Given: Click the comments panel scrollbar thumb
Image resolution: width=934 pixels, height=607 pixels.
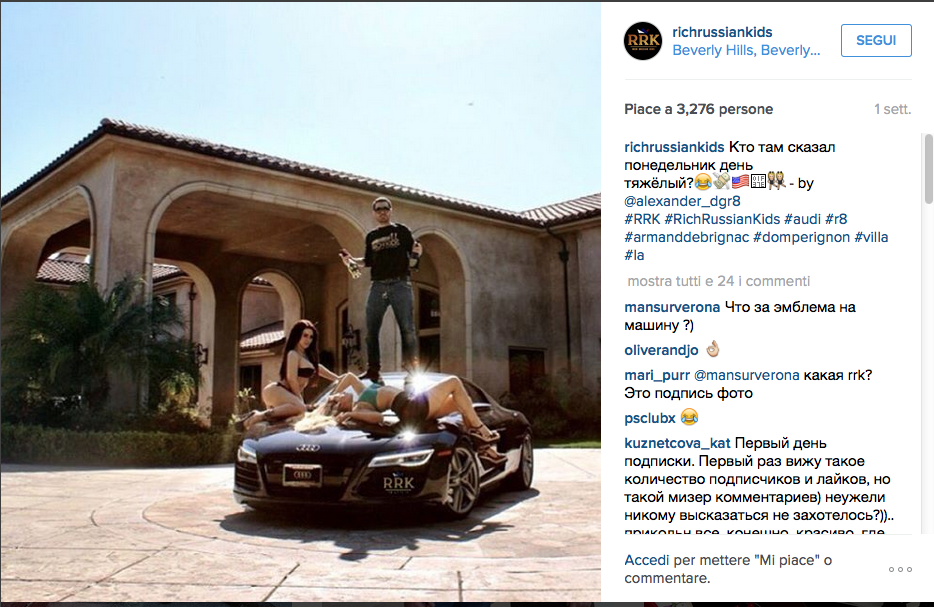Looking at the screenshot, I should coord(928,169).
